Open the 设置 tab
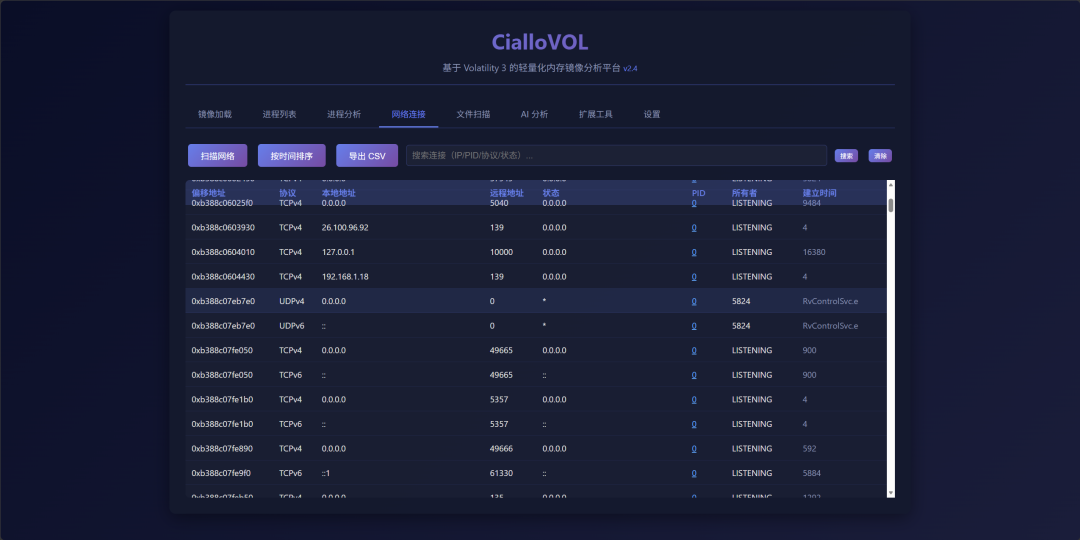 click(x=652, y=114)
